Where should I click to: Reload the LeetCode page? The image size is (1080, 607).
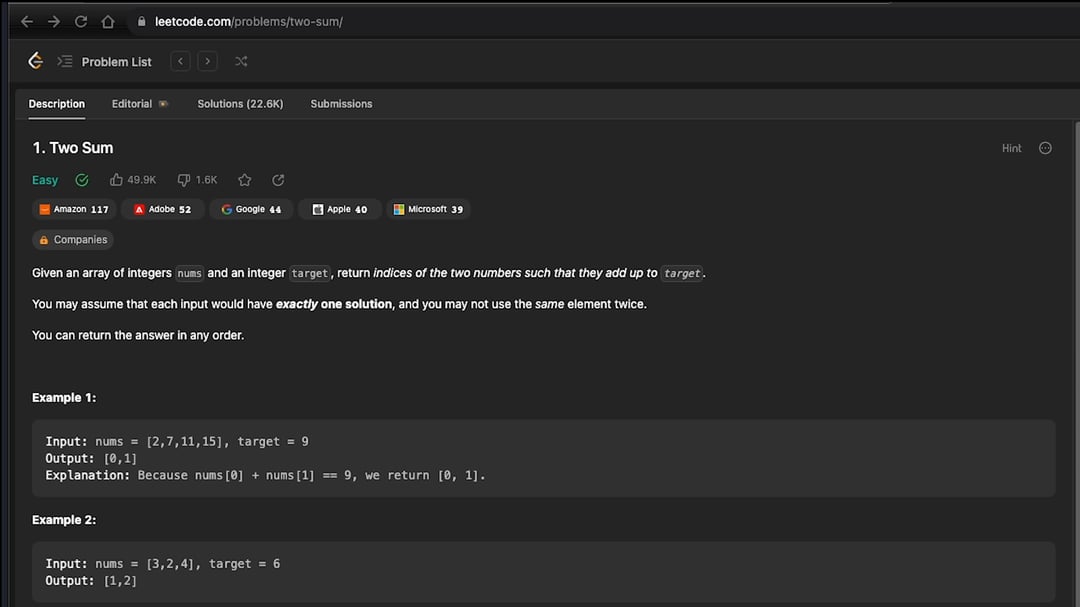coord(81,21)
